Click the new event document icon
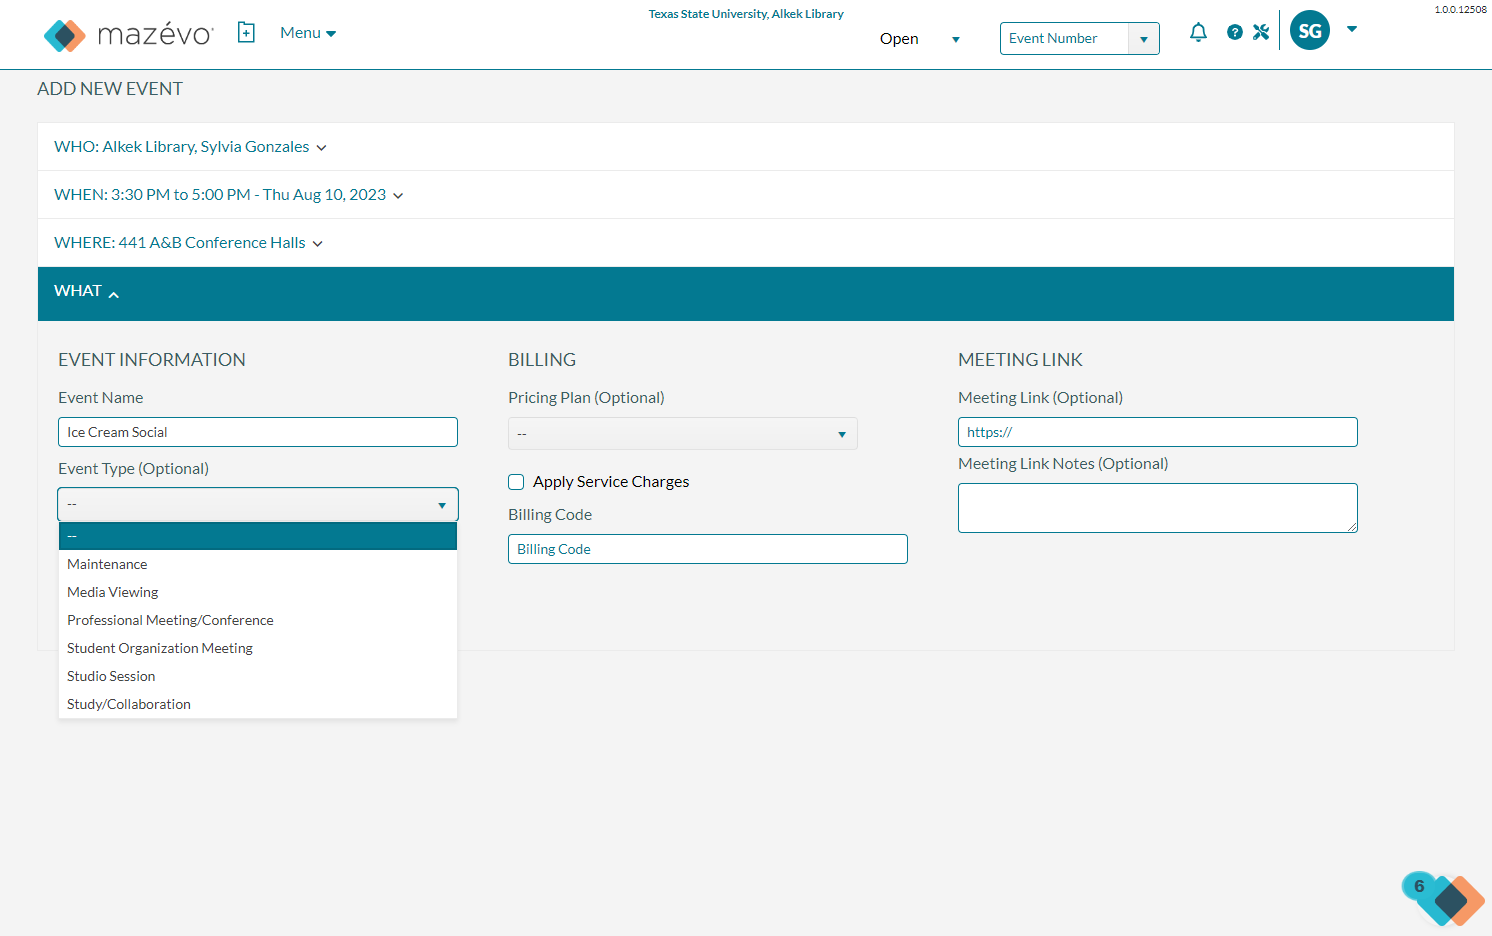This screenshot has height=936, width=1492. [246, 33]
